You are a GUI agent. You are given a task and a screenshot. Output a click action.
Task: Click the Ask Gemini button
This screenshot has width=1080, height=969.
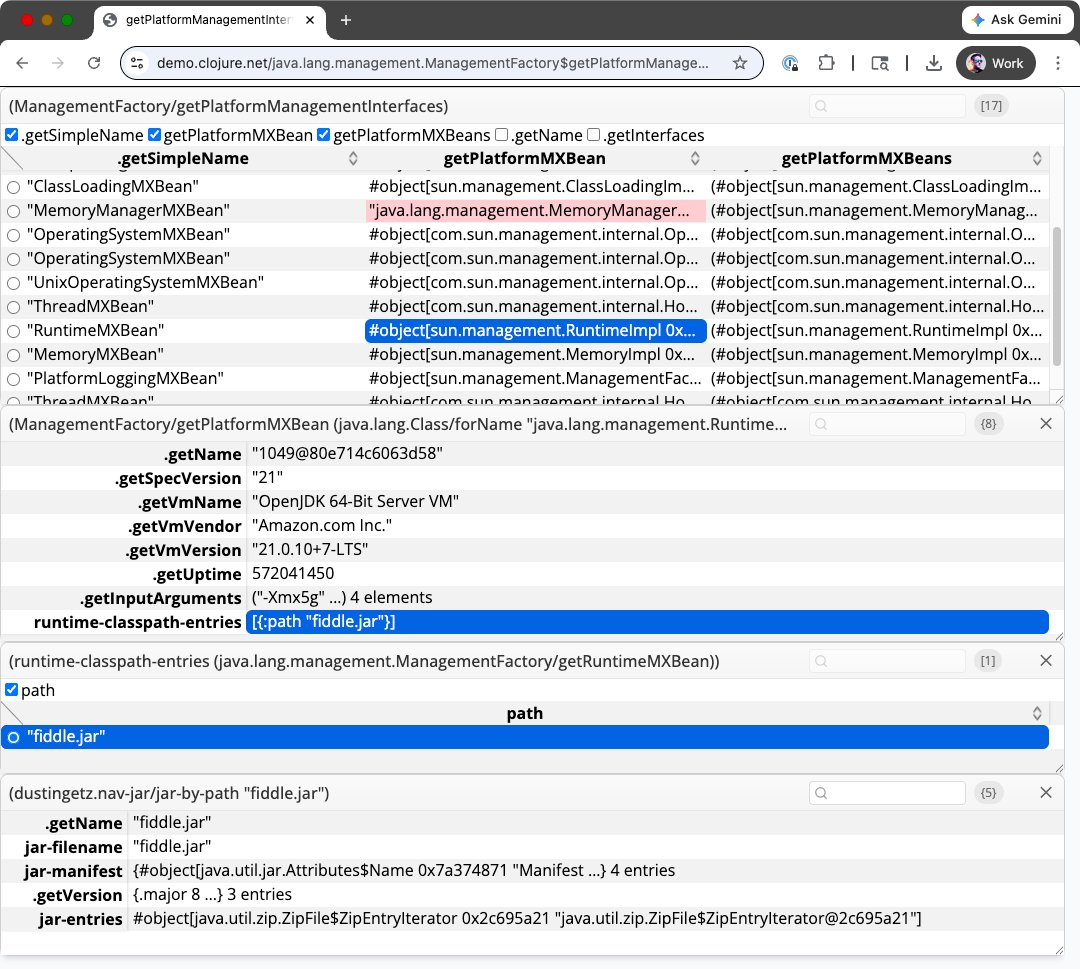click(1017, 20)
